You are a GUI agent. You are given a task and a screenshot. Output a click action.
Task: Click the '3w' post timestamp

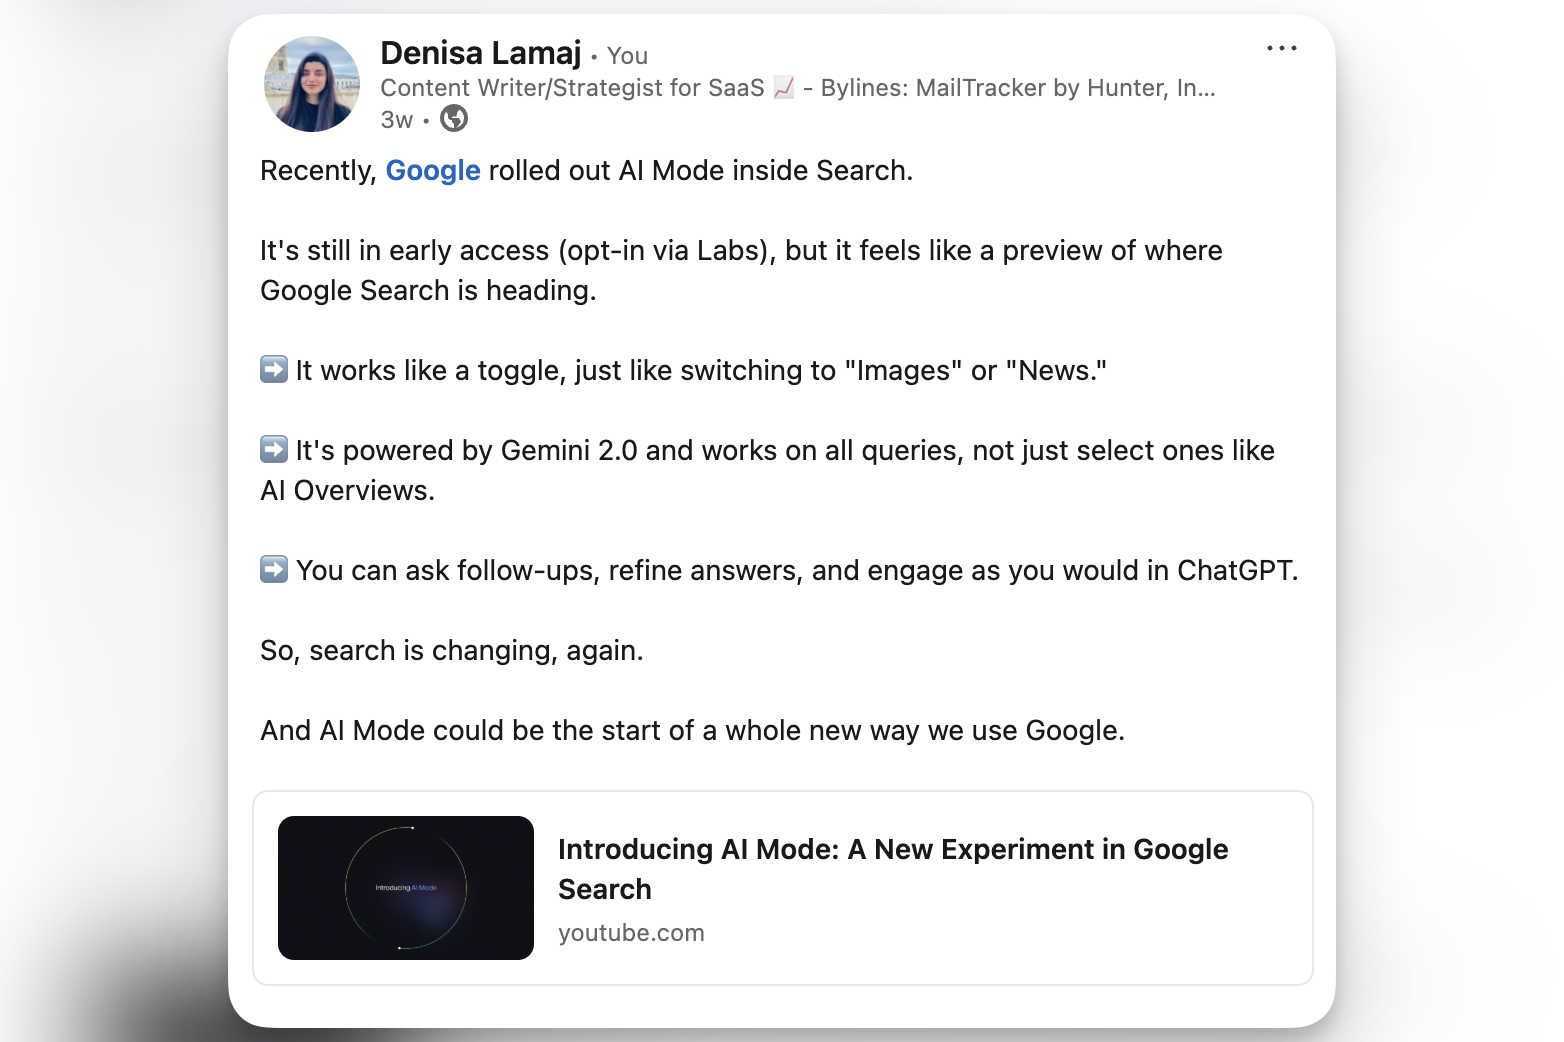[x=396, y=120]
